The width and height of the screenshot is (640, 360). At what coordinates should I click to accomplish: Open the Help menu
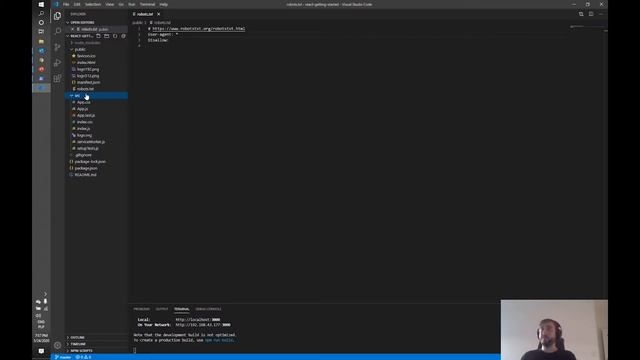(x=164, y=4)
